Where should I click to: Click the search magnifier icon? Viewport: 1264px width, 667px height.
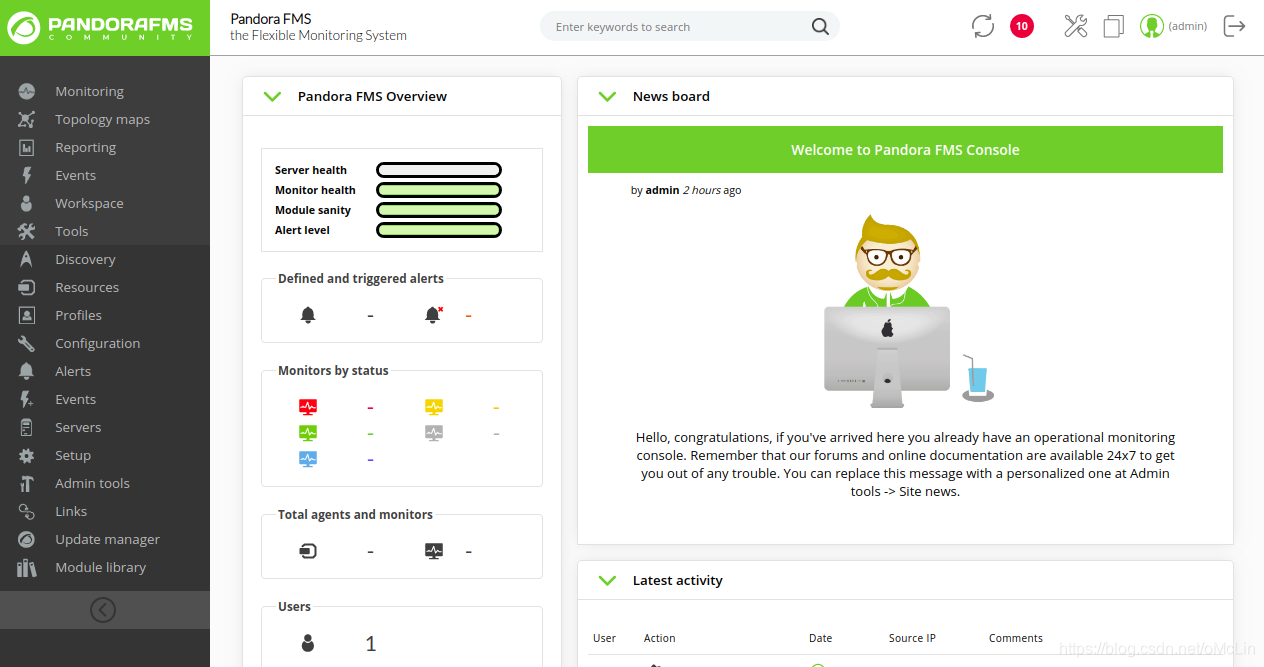tap(820, 27)
